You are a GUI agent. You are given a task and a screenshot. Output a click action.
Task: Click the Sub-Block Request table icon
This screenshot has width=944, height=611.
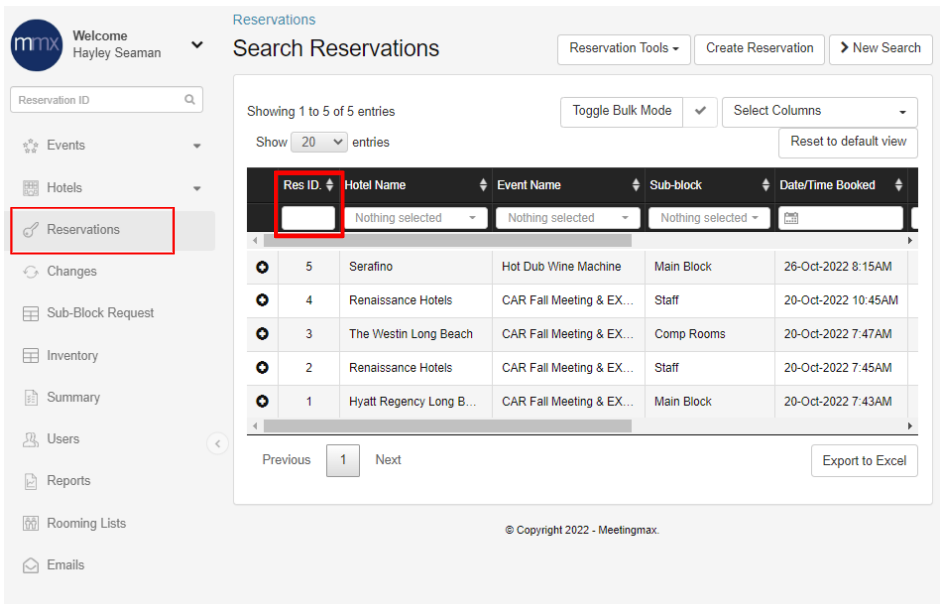pyautogui.click(x=31, y=314)
